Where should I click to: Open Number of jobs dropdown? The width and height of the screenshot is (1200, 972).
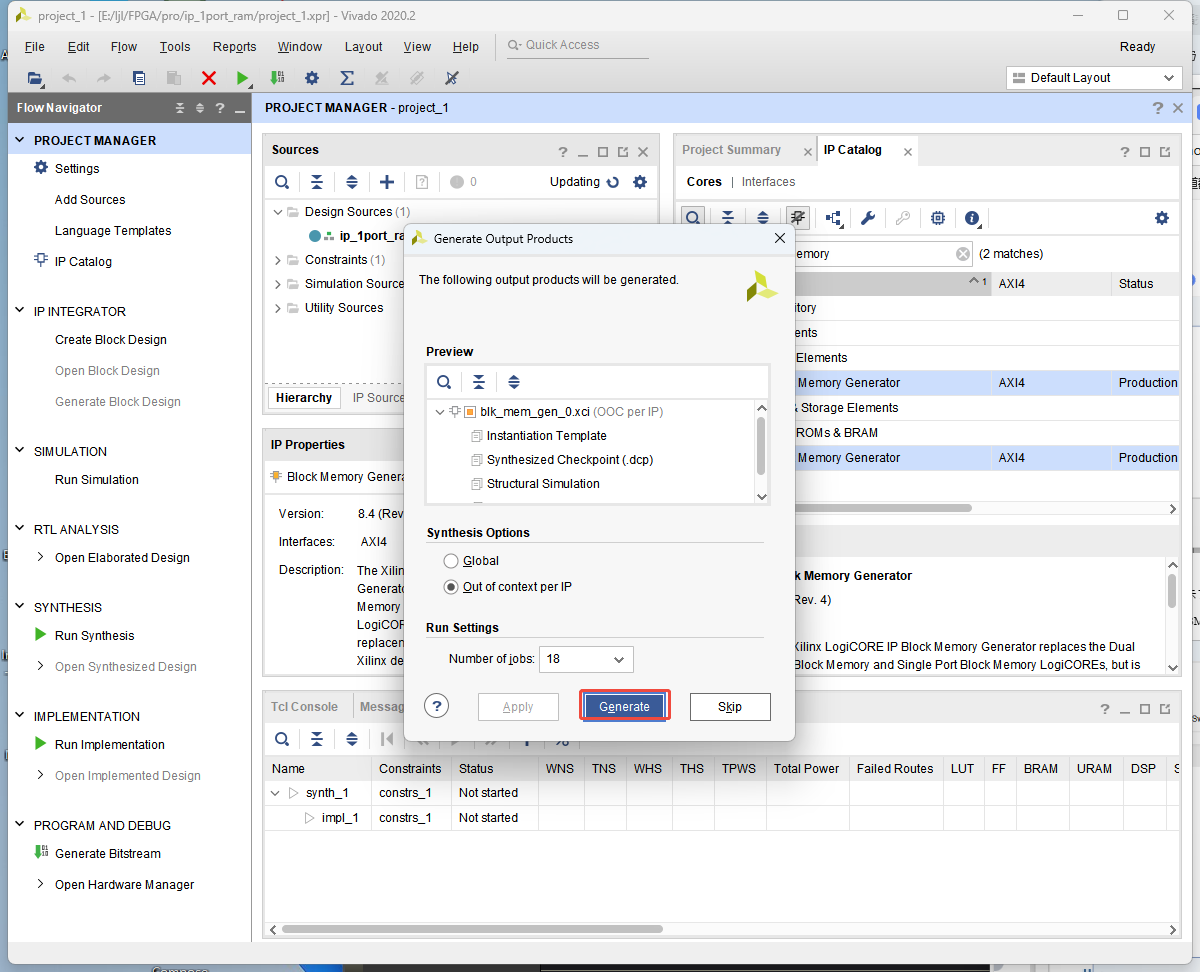click(x=586, y=659)
